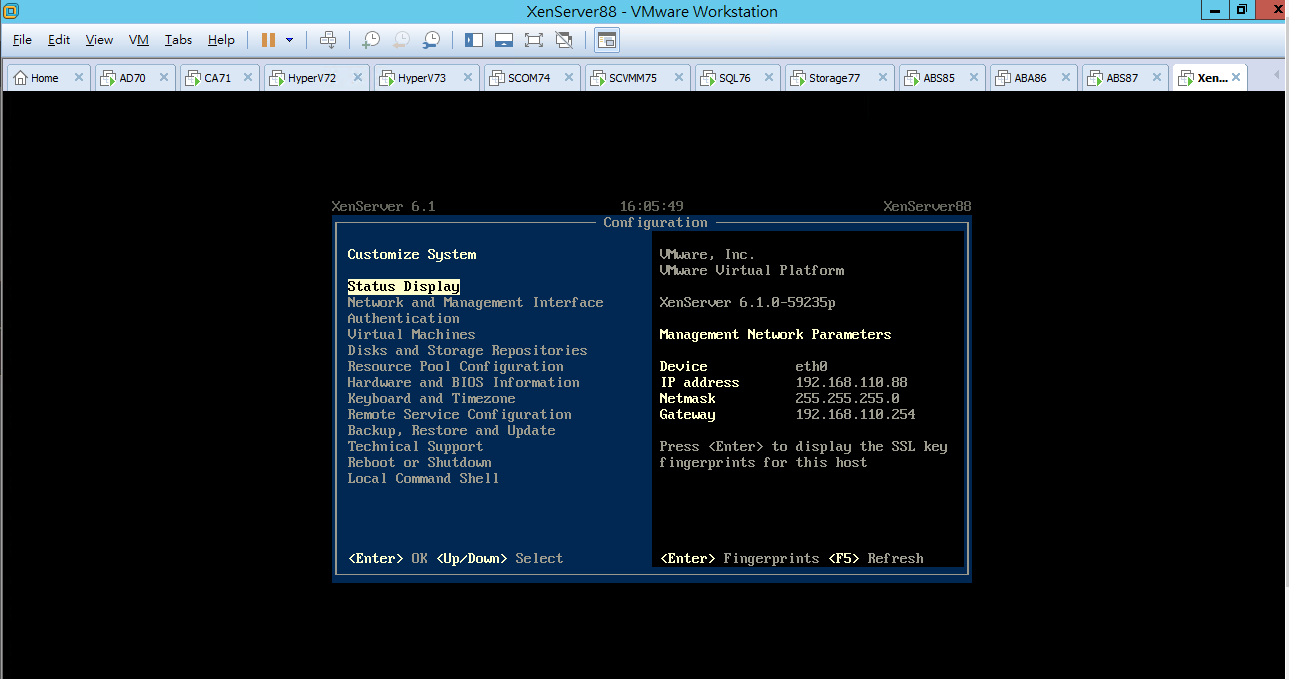Close the Xen... tab
The width and height of the screenshot is (1289, 680).
[1236, 78]
